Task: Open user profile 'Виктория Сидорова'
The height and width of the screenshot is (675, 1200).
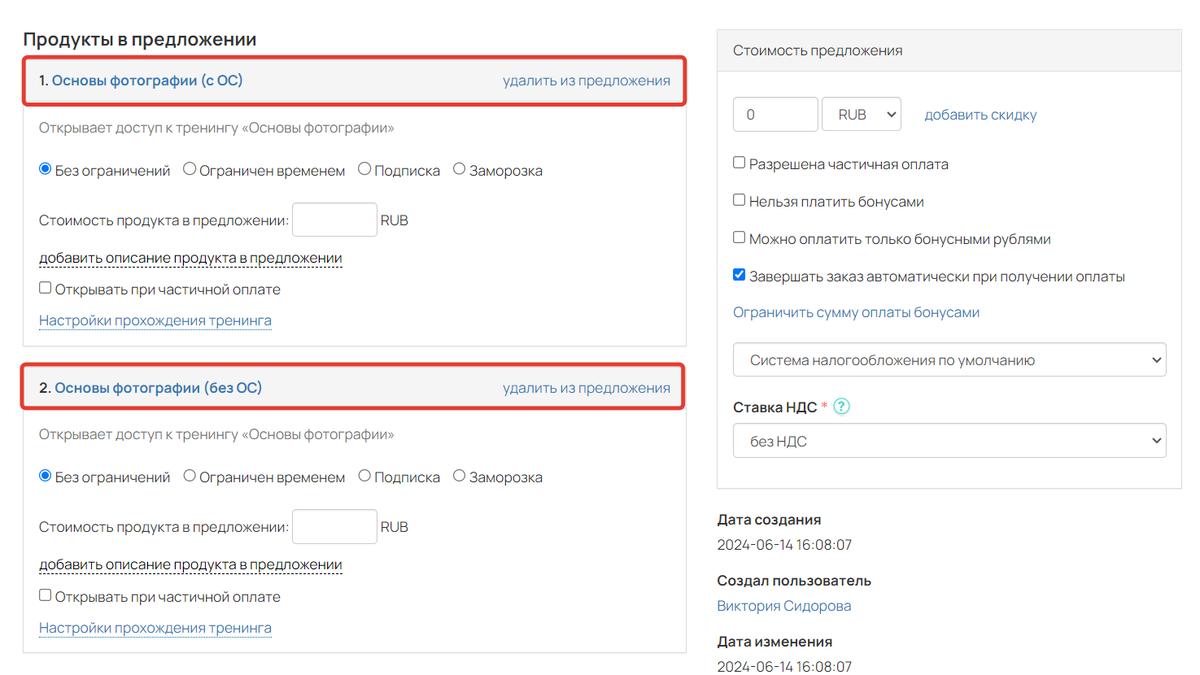Action: (x=784, y=606)
